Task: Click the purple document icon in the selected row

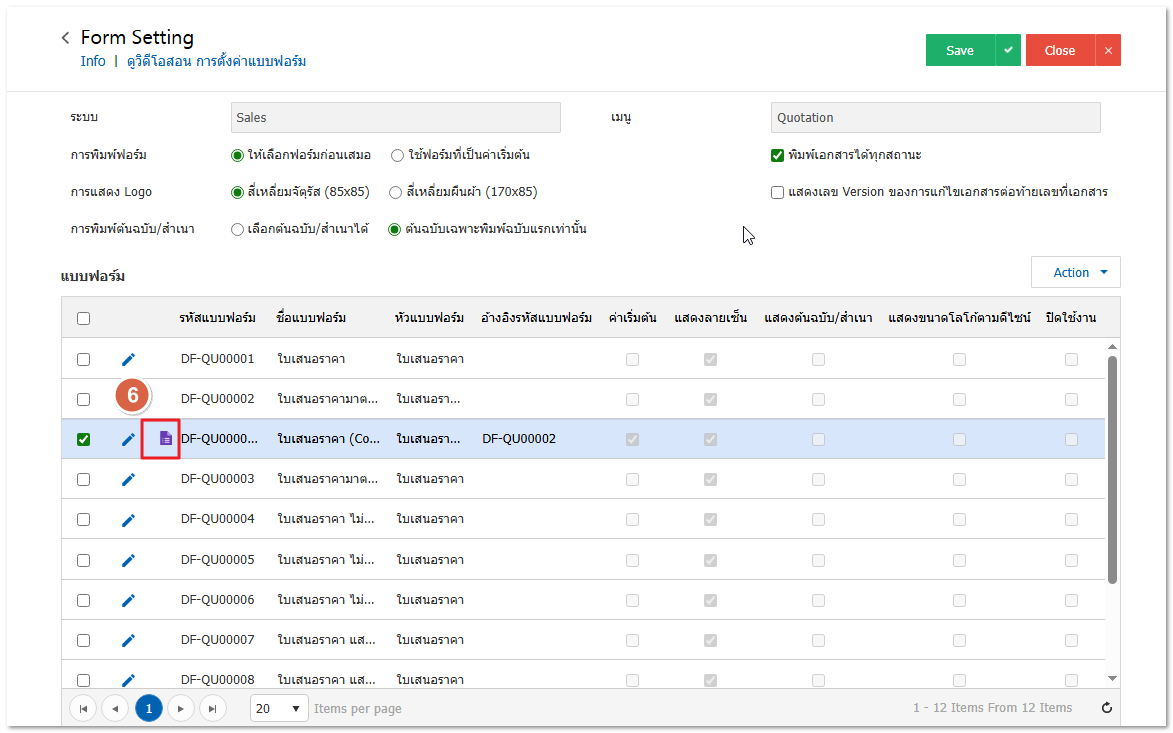Action: click(166, 439)
